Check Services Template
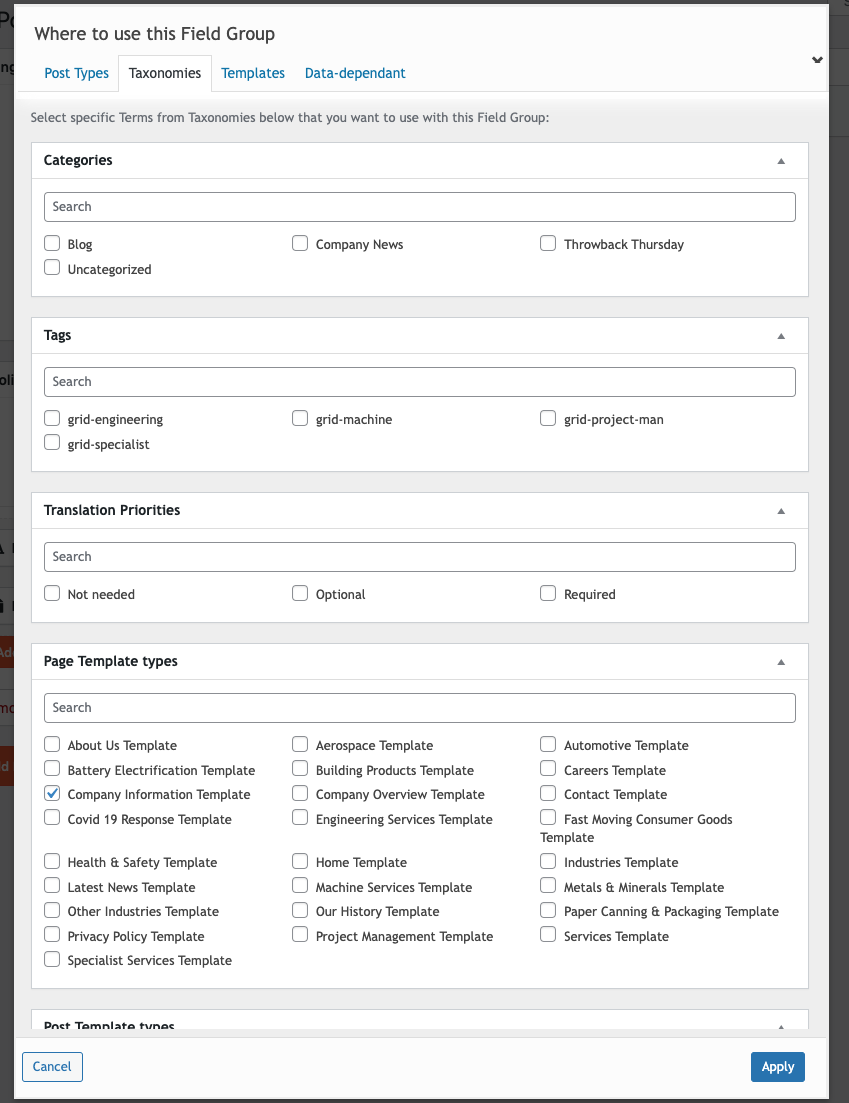This screenshot has height=1103, width=849. [548, 934]
